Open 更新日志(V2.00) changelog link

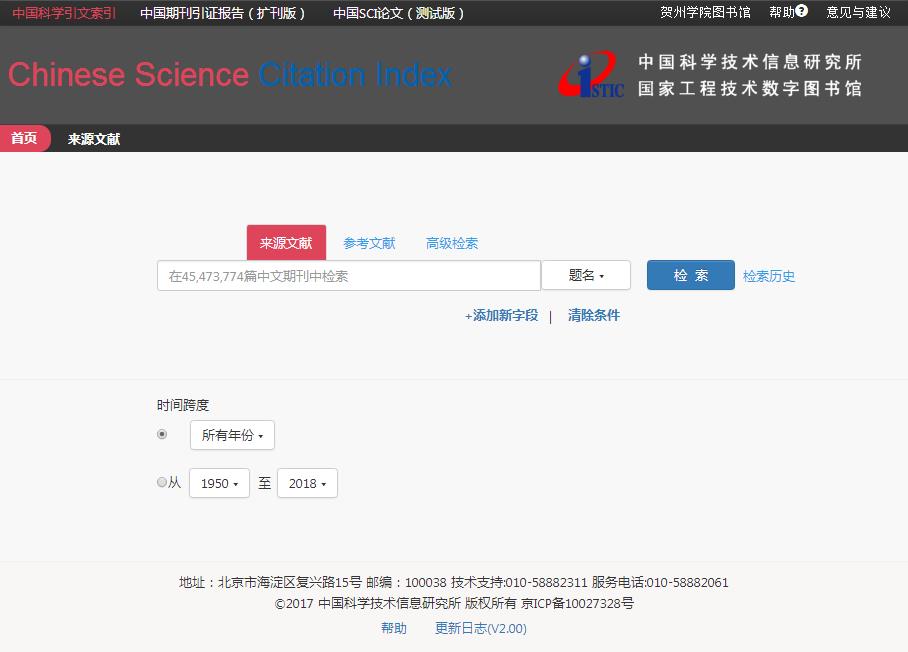481,628
